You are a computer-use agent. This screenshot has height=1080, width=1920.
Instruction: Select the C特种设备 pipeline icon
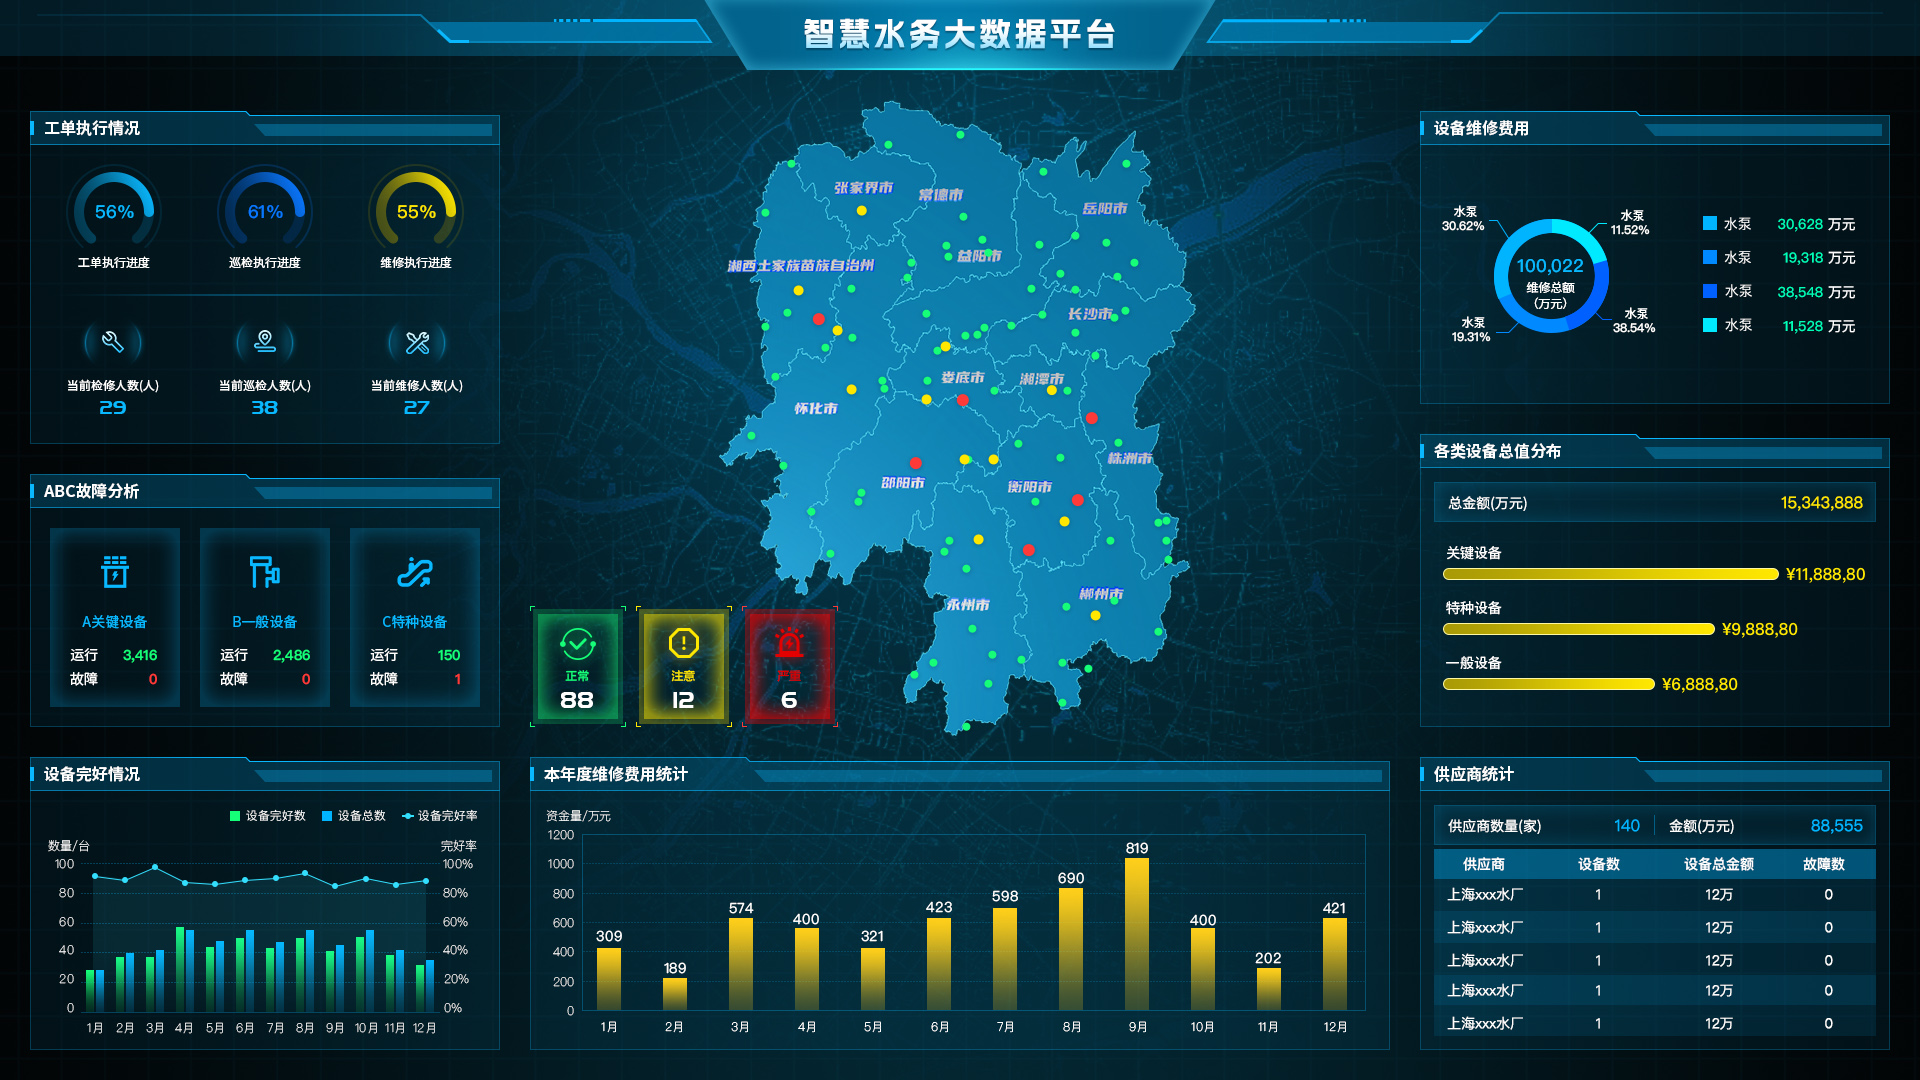pos(415,572)
